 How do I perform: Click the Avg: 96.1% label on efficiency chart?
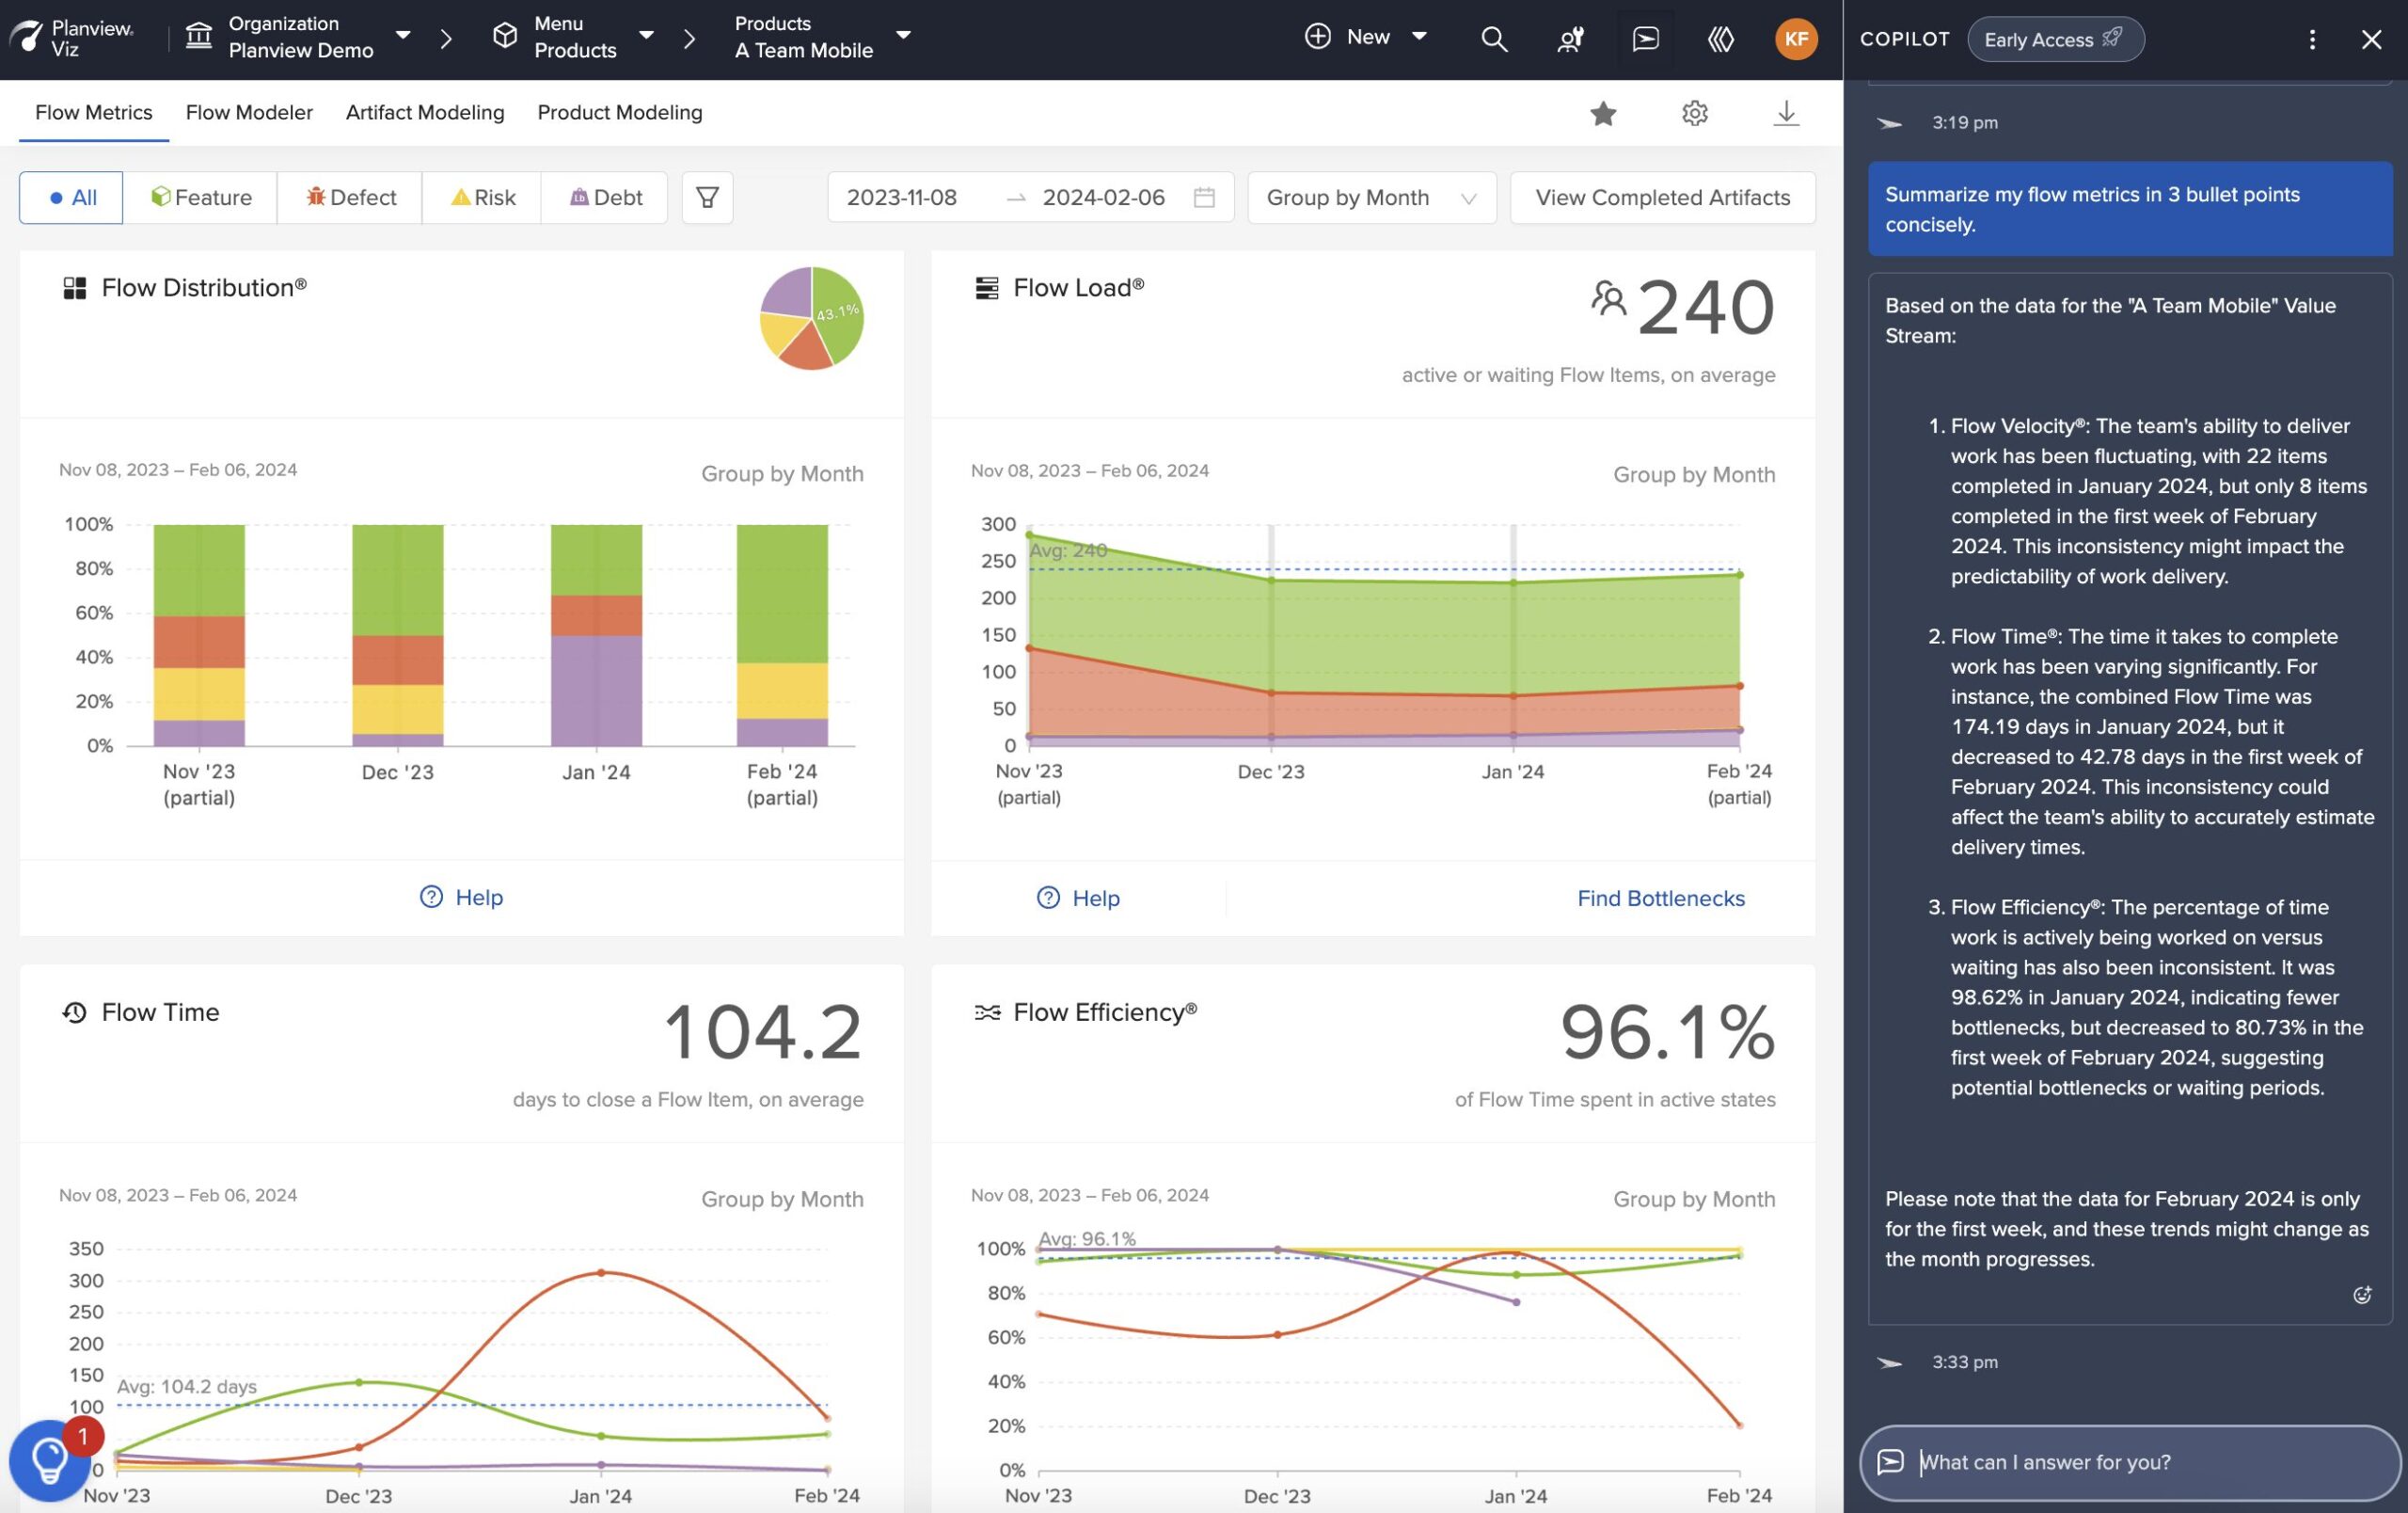click(1087, 1239)
